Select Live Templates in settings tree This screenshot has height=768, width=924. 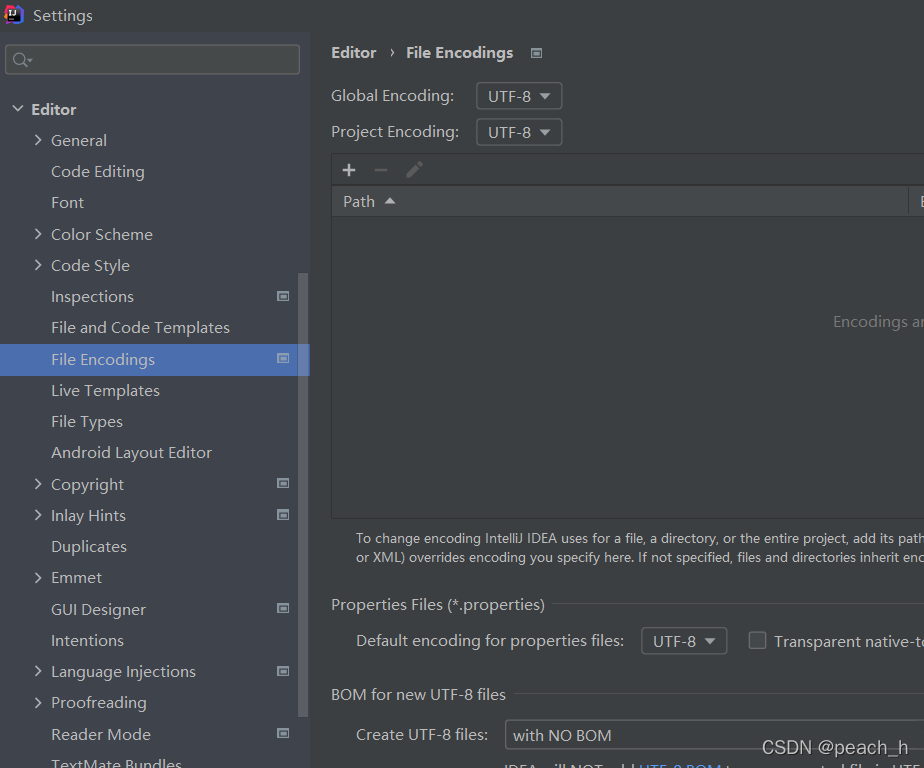click(105, 390)
